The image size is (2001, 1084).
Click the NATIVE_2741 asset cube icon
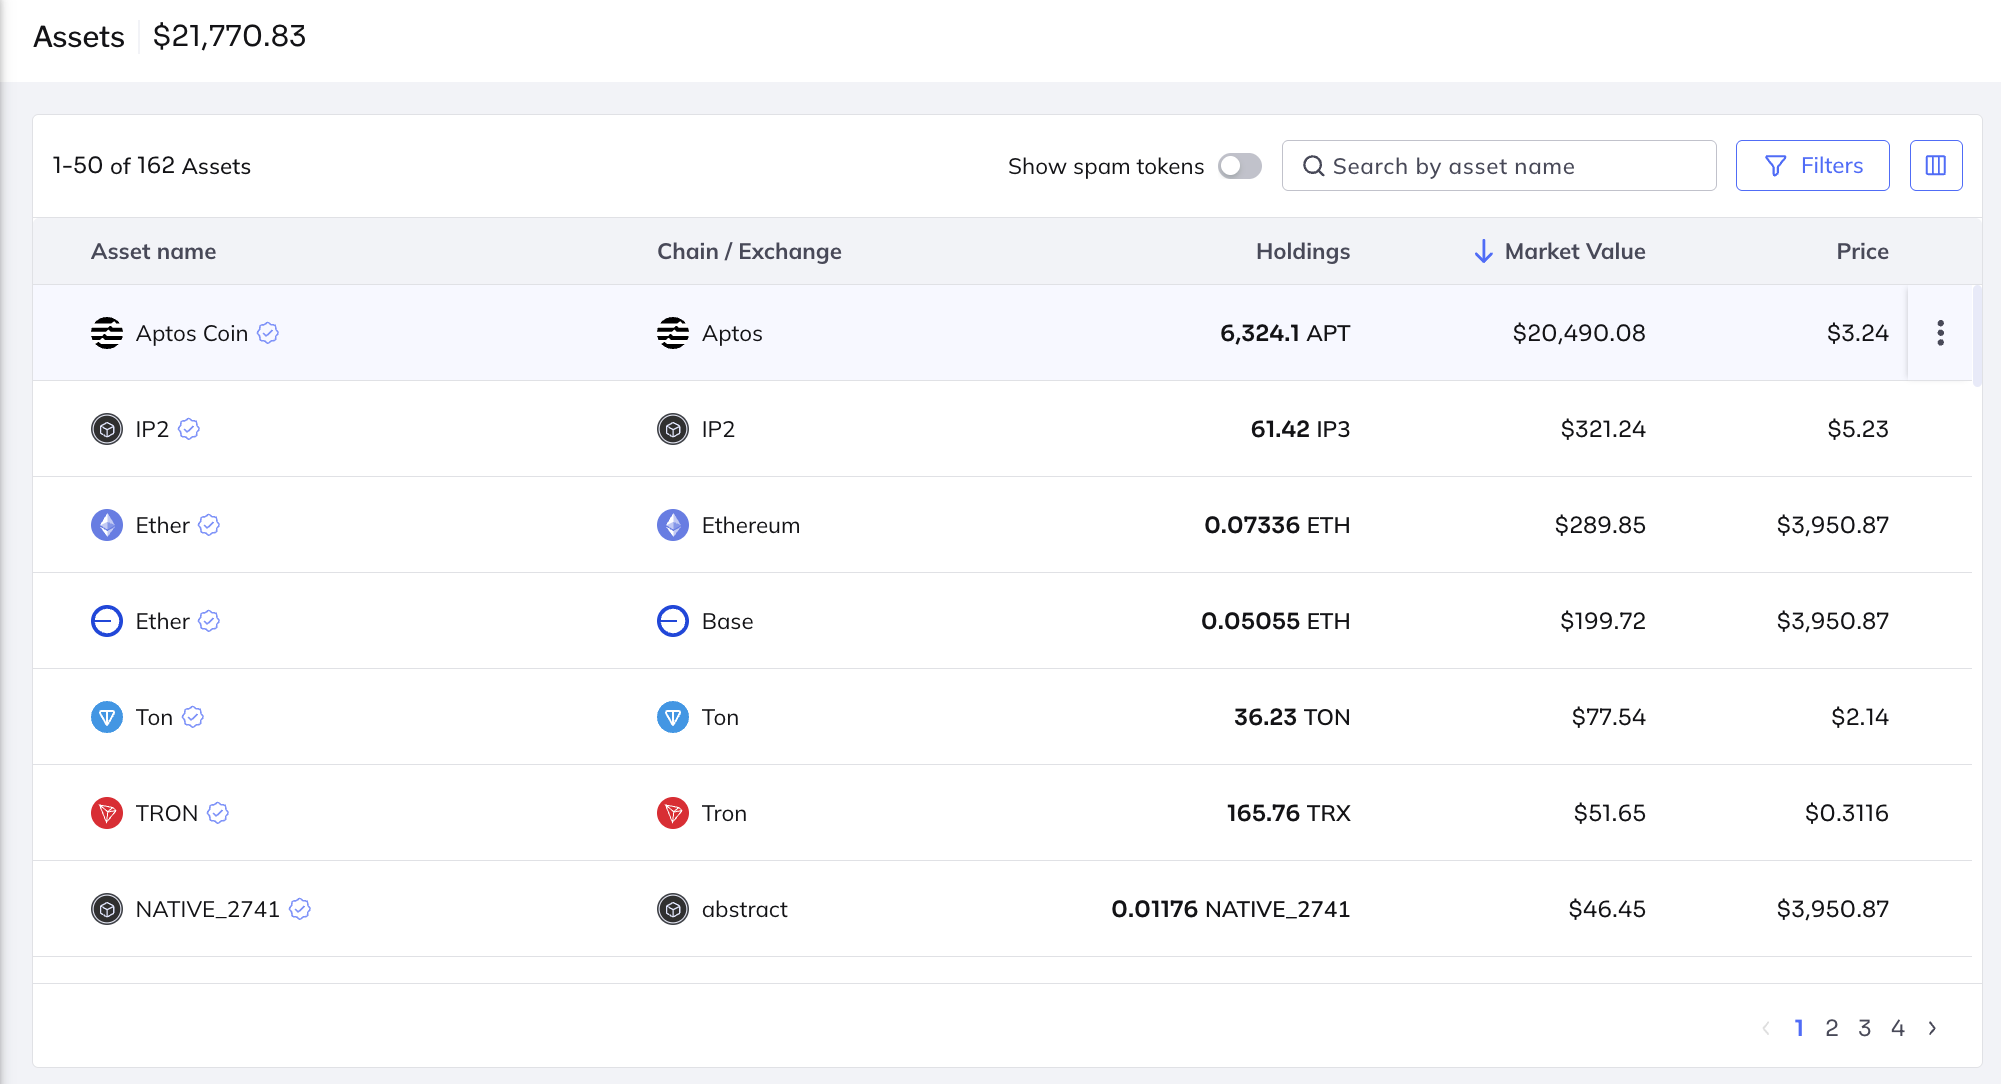107,909
